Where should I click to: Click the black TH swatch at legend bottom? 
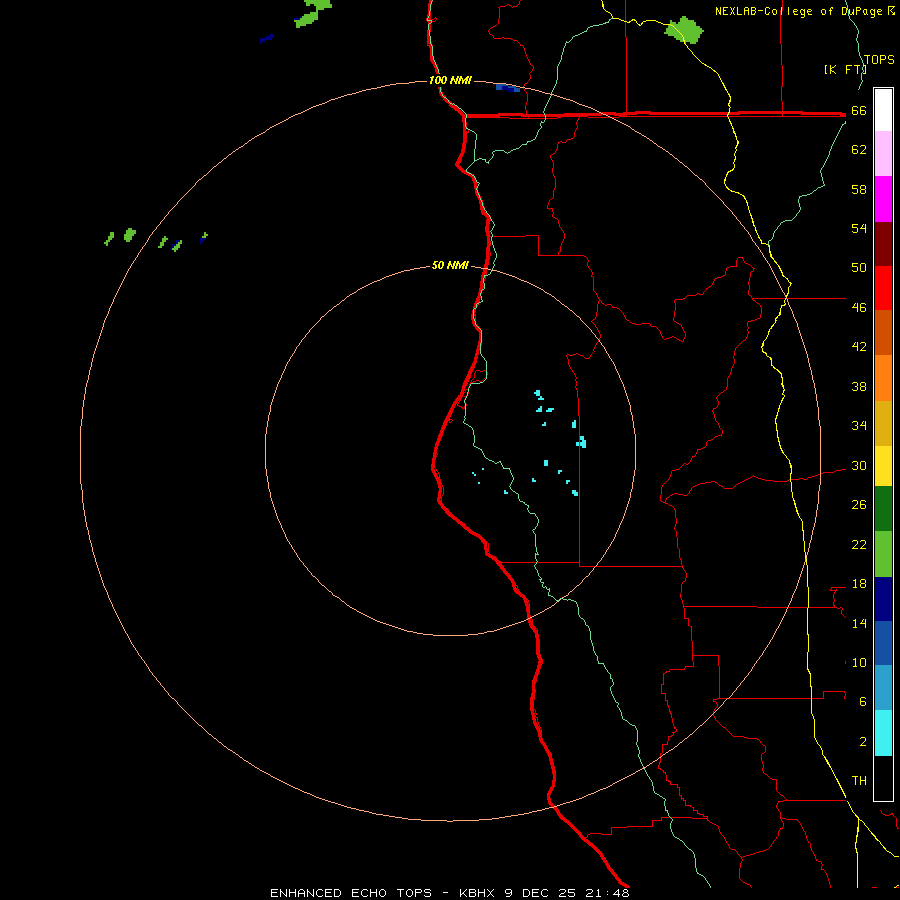[883, 778]
